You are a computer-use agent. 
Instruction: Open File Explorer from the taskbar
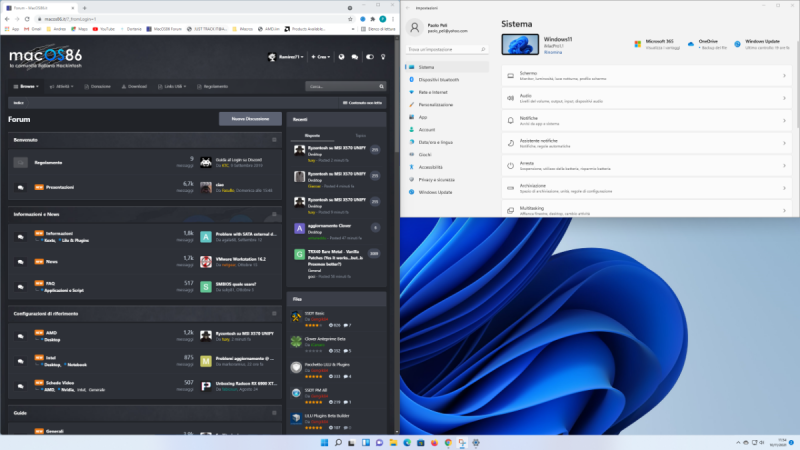coord(393,443)
